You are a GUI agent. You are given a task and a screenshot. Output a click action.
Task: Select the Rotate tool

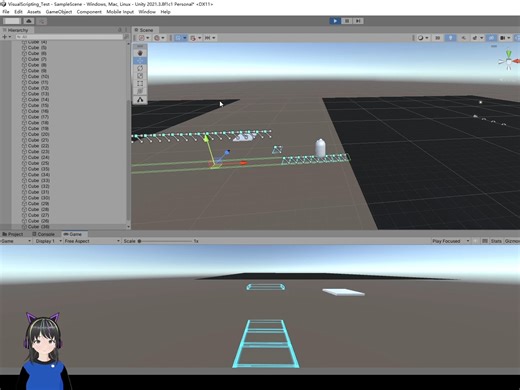(140, 68)
